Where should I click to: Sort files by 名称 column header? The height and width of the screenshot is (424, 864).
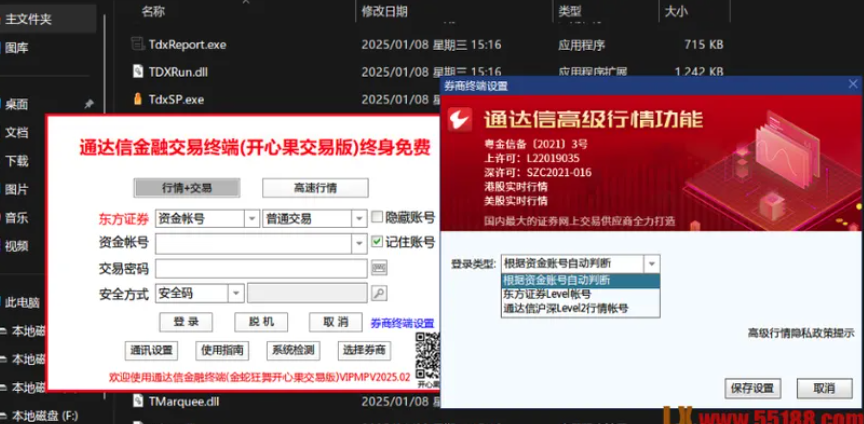153,11
